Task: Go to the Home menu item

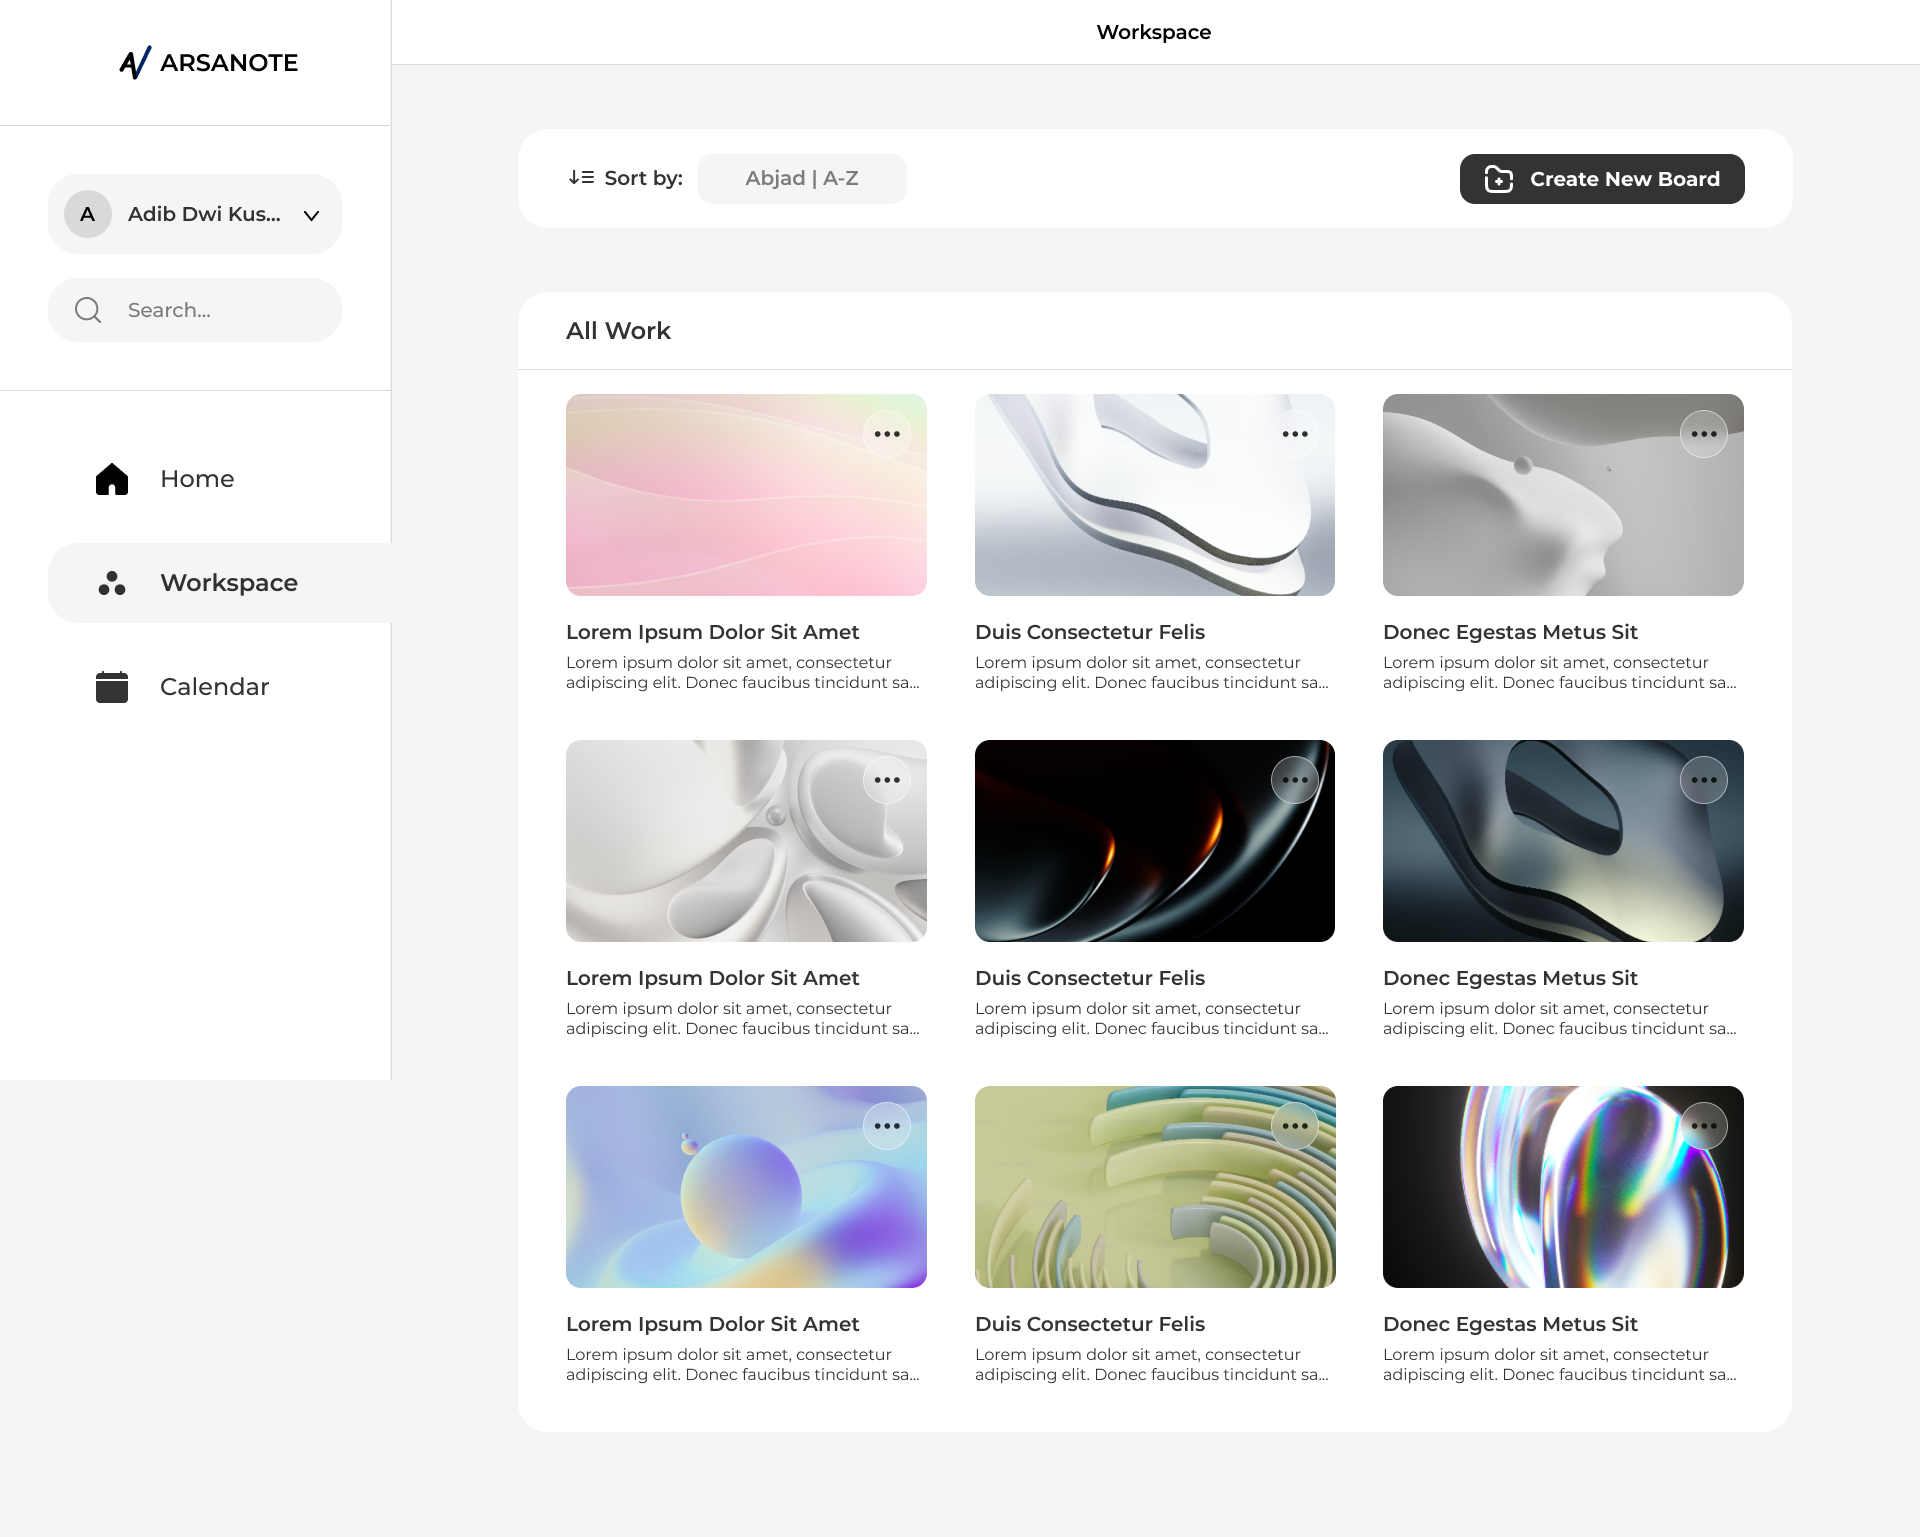Action: pos(197,479)
